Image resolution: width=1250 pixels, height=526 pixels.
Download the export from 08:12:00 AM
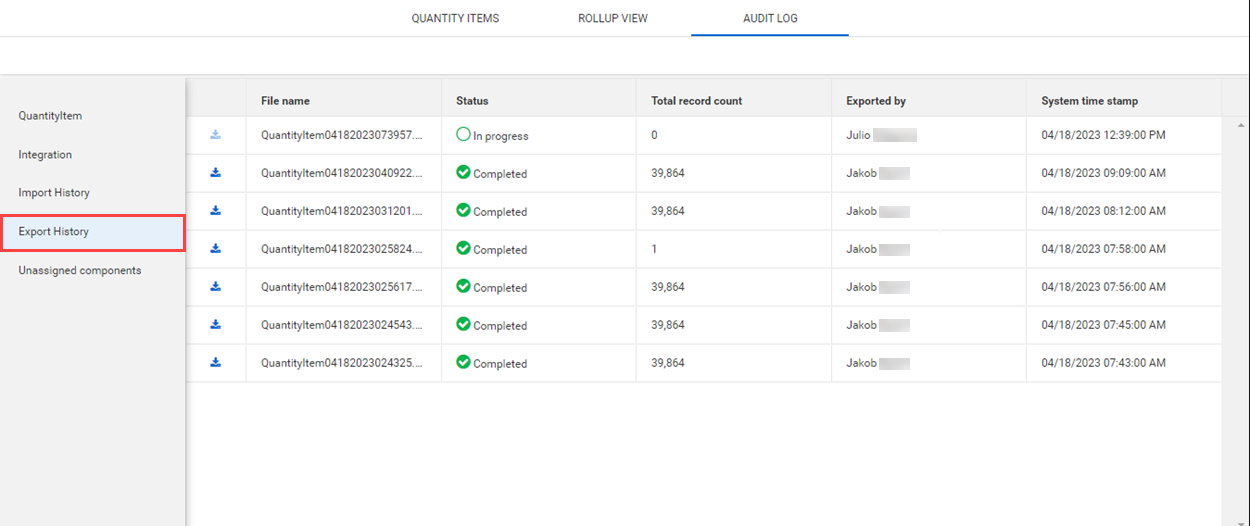pos(215,211)
